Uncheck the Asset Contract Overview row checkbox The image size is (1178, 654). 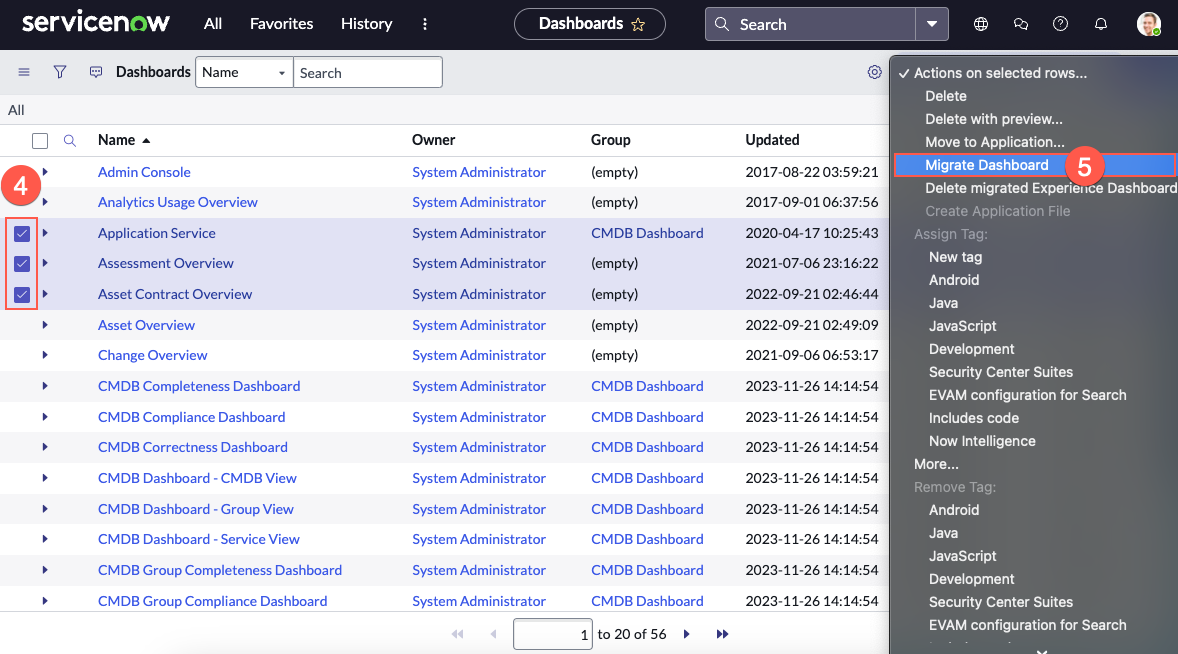[22, 294]
